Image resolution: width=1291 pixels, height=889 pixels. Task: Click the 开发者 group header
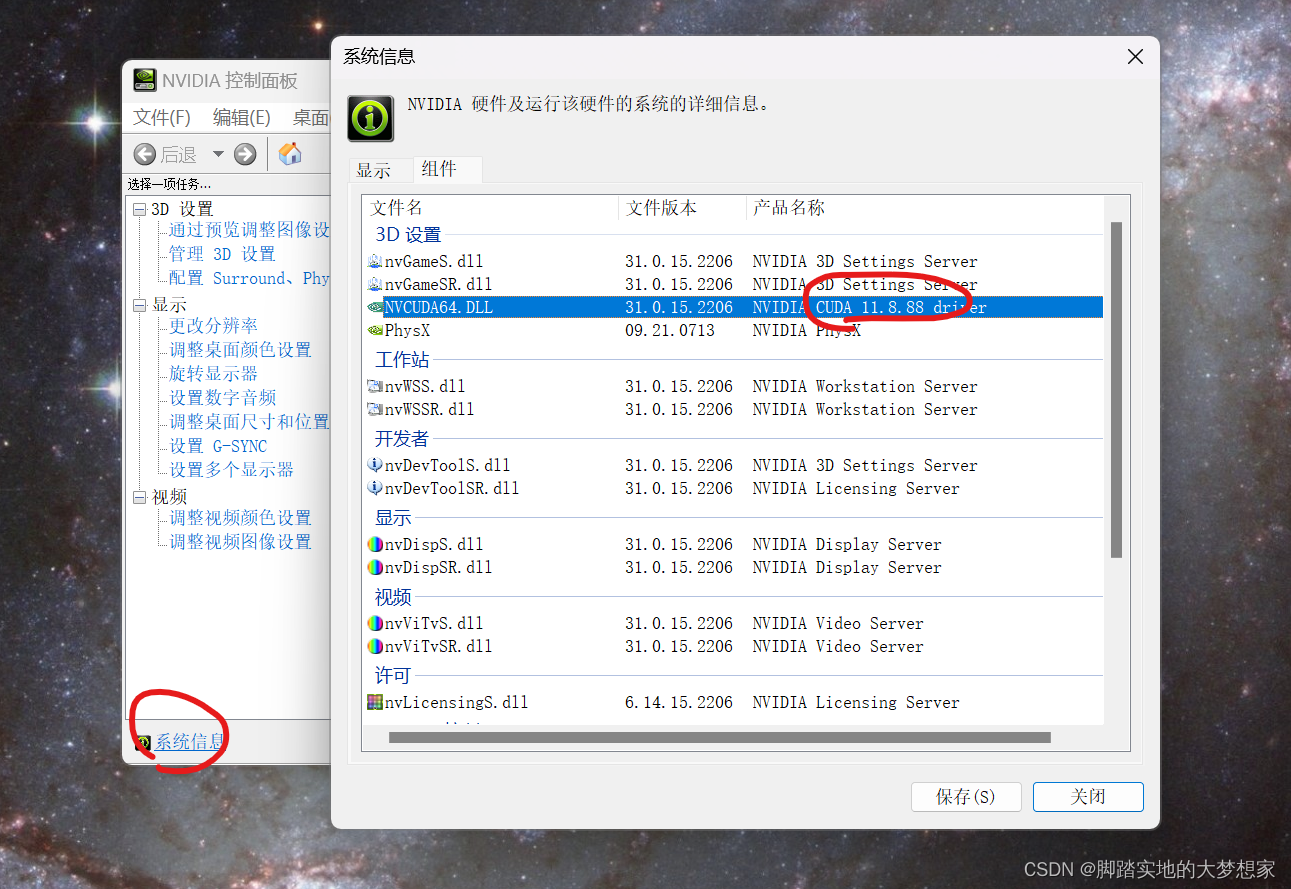(x=402, y=439)
